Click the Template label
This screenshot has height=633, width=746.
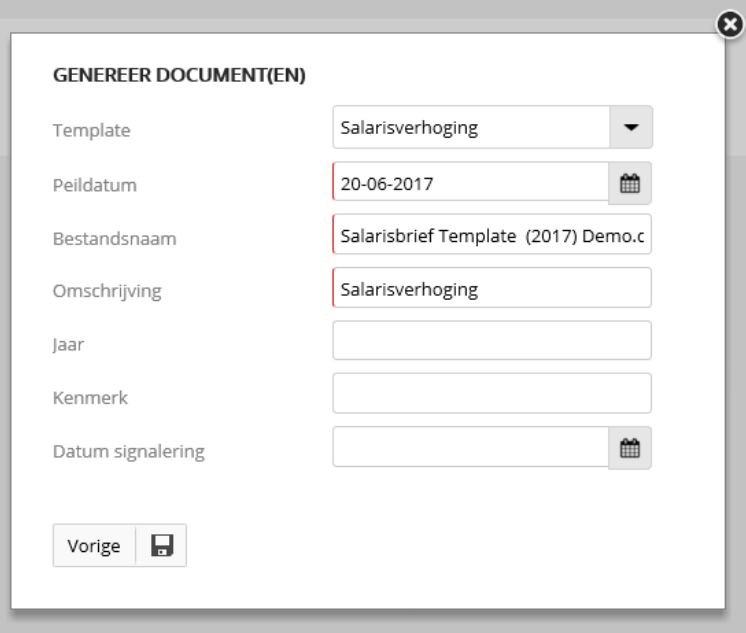pyautogui.click(x=91, y=130)
